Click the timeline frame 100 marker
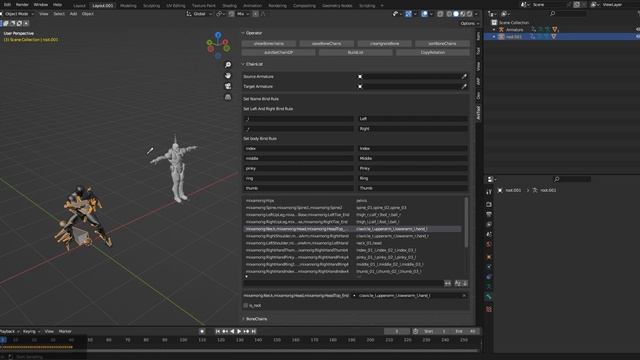The width and height of the screenshot is (640, 360). (183, 340)
